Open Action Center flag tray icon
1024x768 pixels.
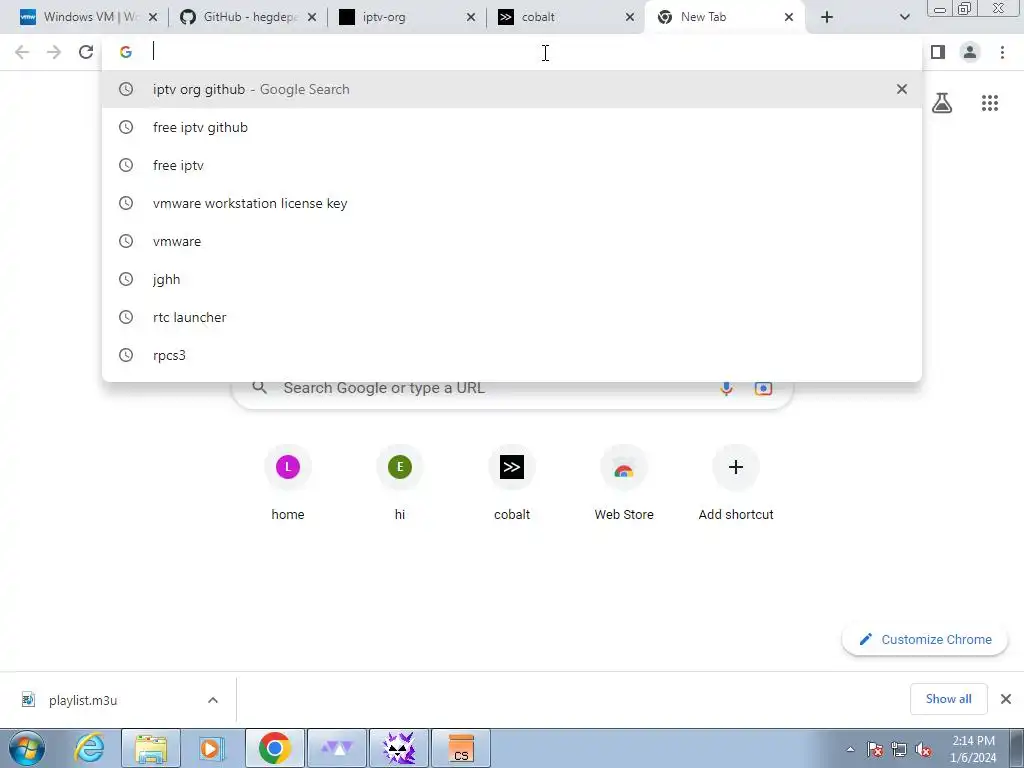click(x=875, y=749)
